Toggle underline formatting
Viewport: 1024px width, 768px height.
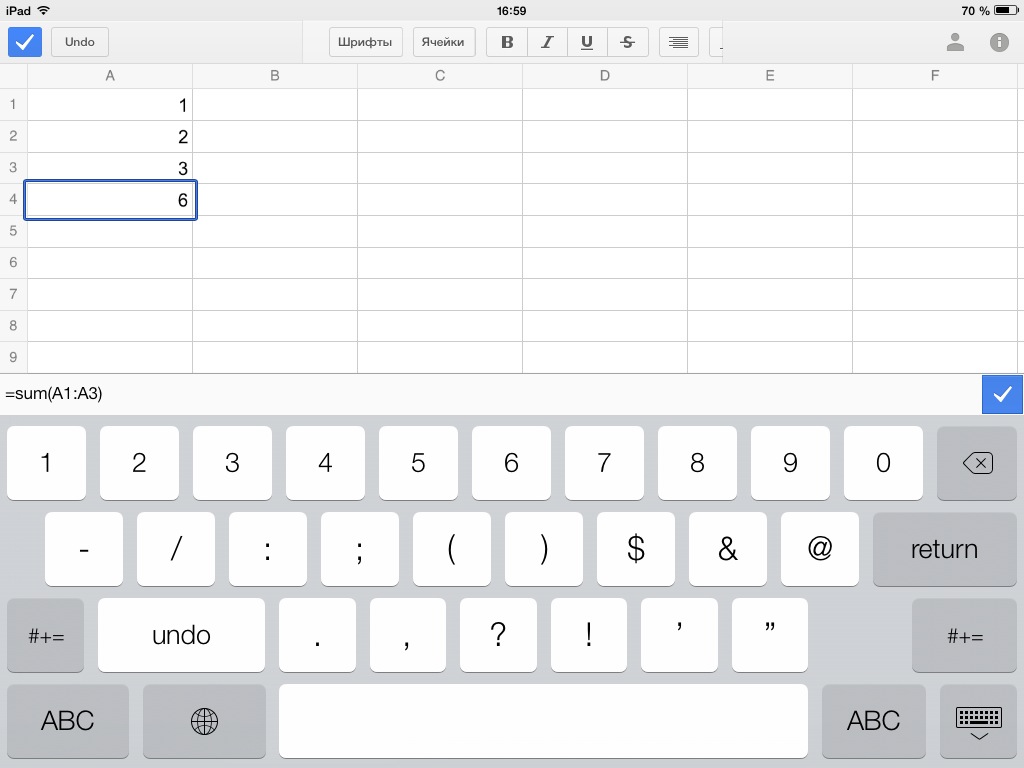(x=587, y=42)
